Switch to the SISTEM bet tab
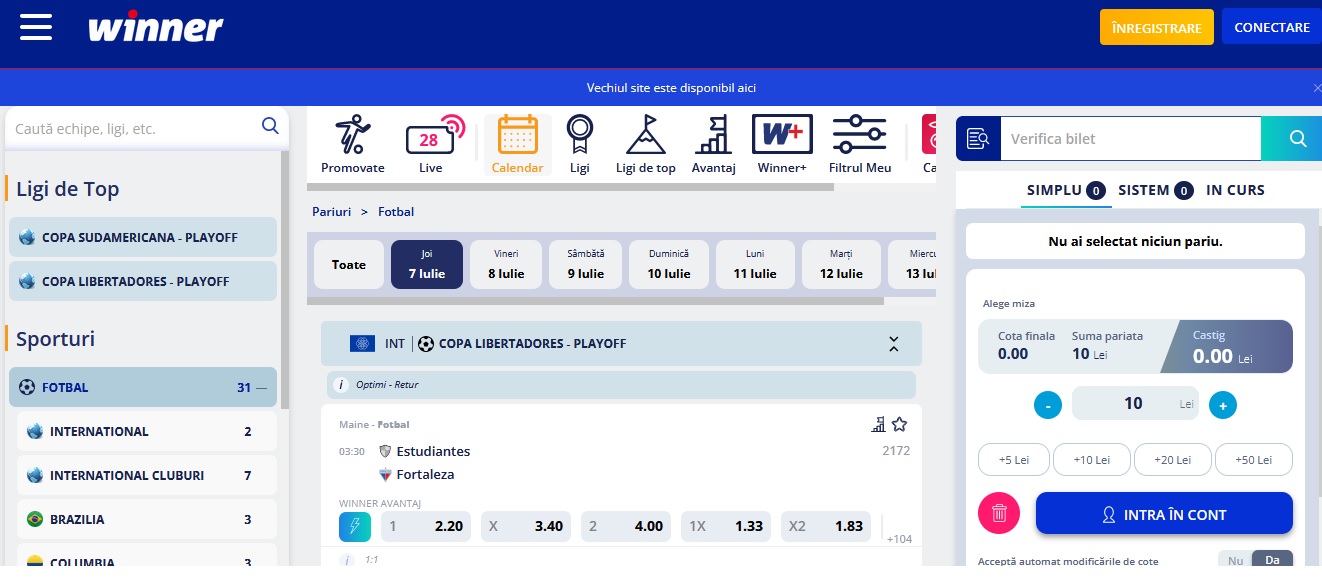The height and width of the screenshot is (585, 1322). coord(1155,190)
